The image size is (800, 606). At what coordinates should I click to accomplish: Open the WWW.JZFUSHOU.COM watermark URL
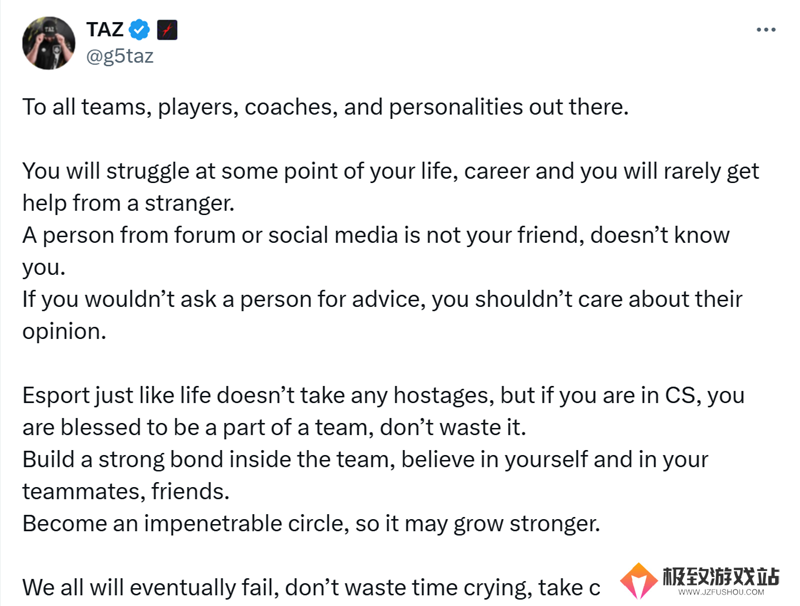721,592
